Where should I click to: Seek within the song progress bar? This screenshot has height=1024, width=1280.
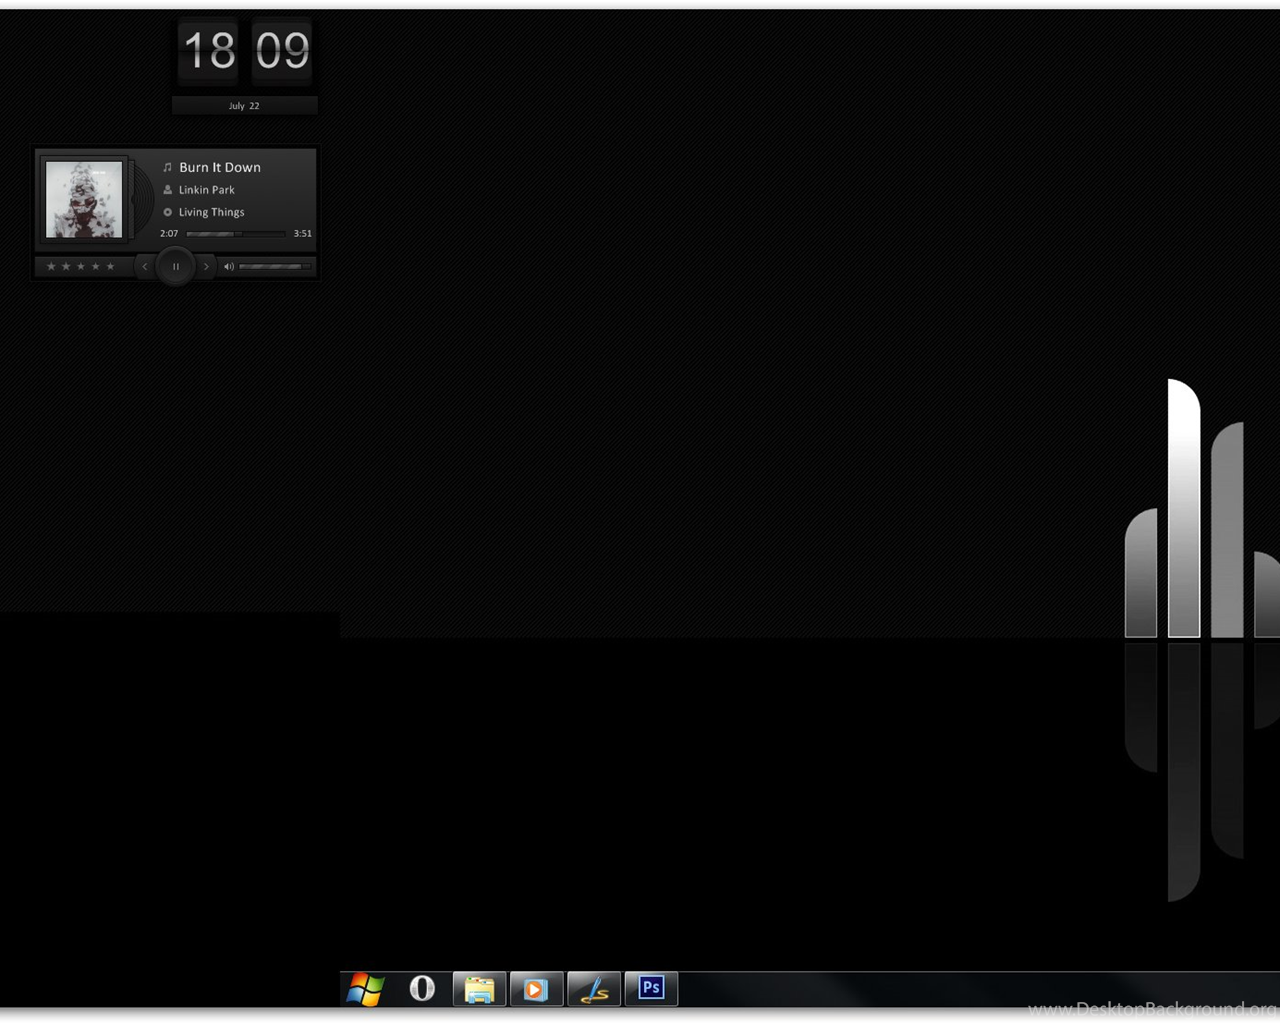tap(235, 234)
